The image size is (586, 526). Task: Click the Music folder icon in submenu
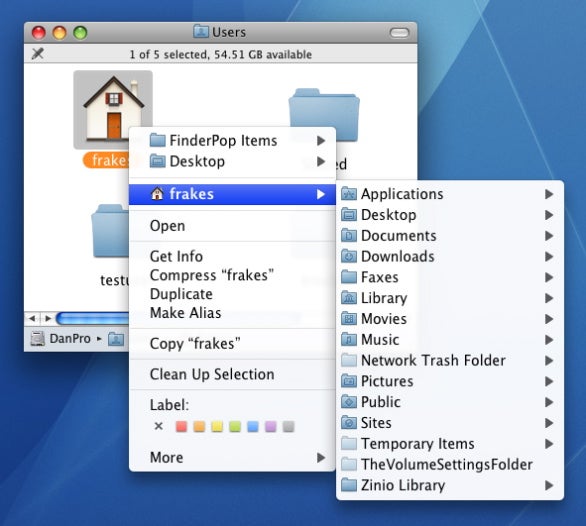click(x=349, y=339)
